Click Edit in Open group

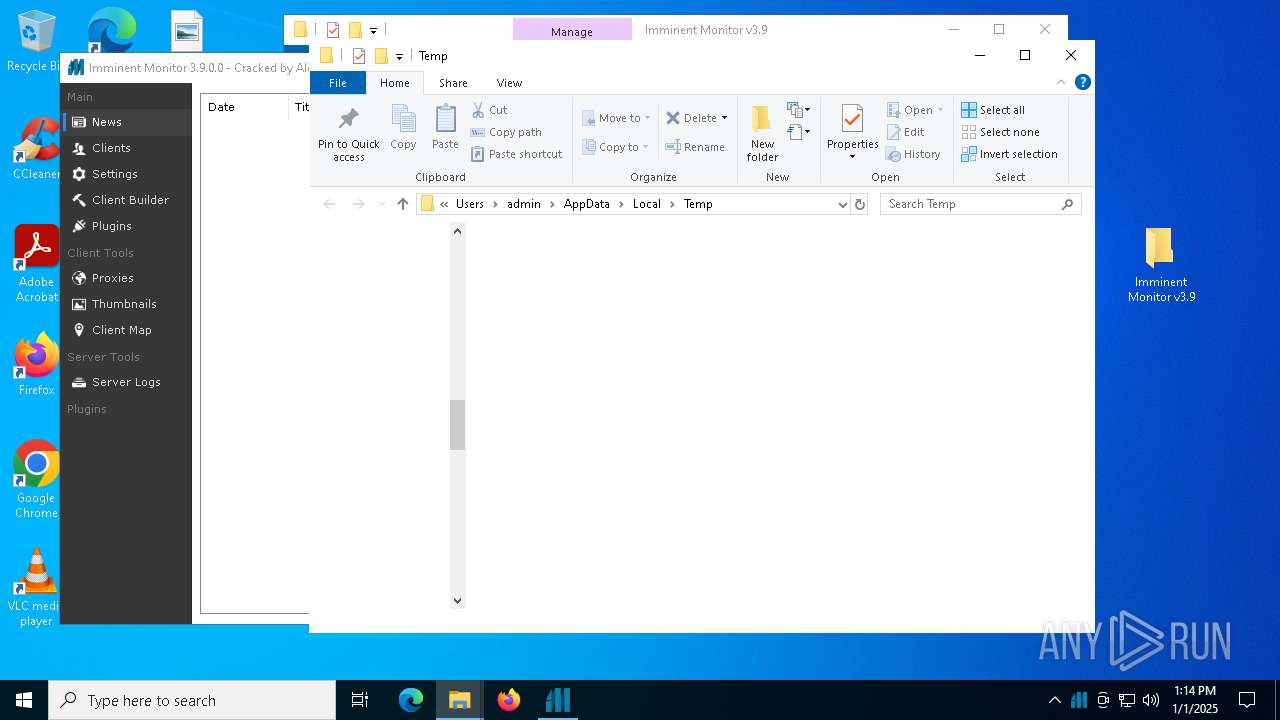click(905, 132)
